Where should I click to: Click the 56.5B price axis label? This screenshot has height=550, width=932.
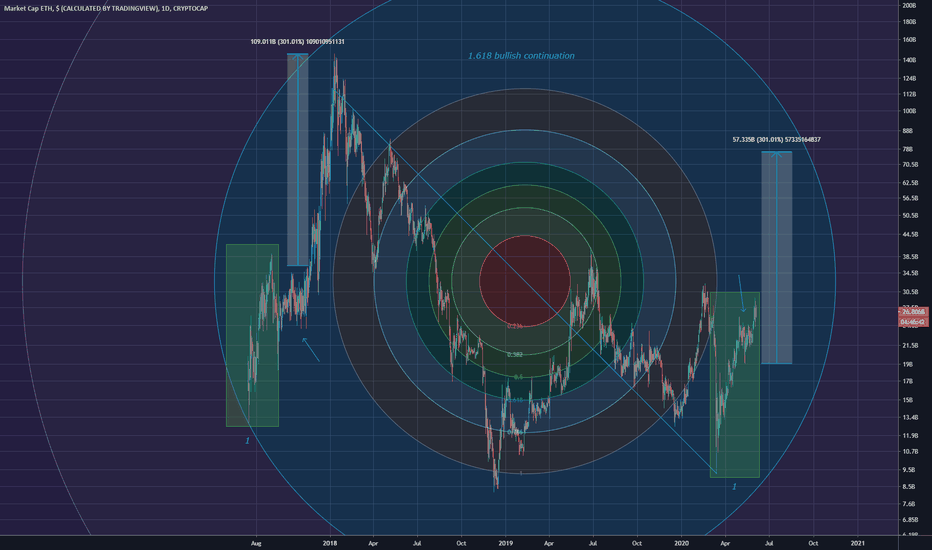pyautogui.click(x=910, y=199)
